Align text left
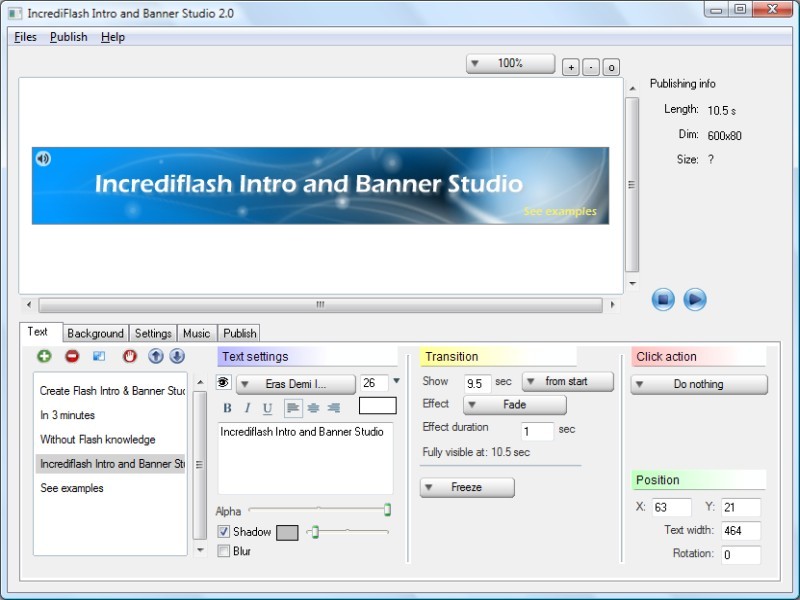Screen dimensions: 800x600 click(x=293, y=408)
